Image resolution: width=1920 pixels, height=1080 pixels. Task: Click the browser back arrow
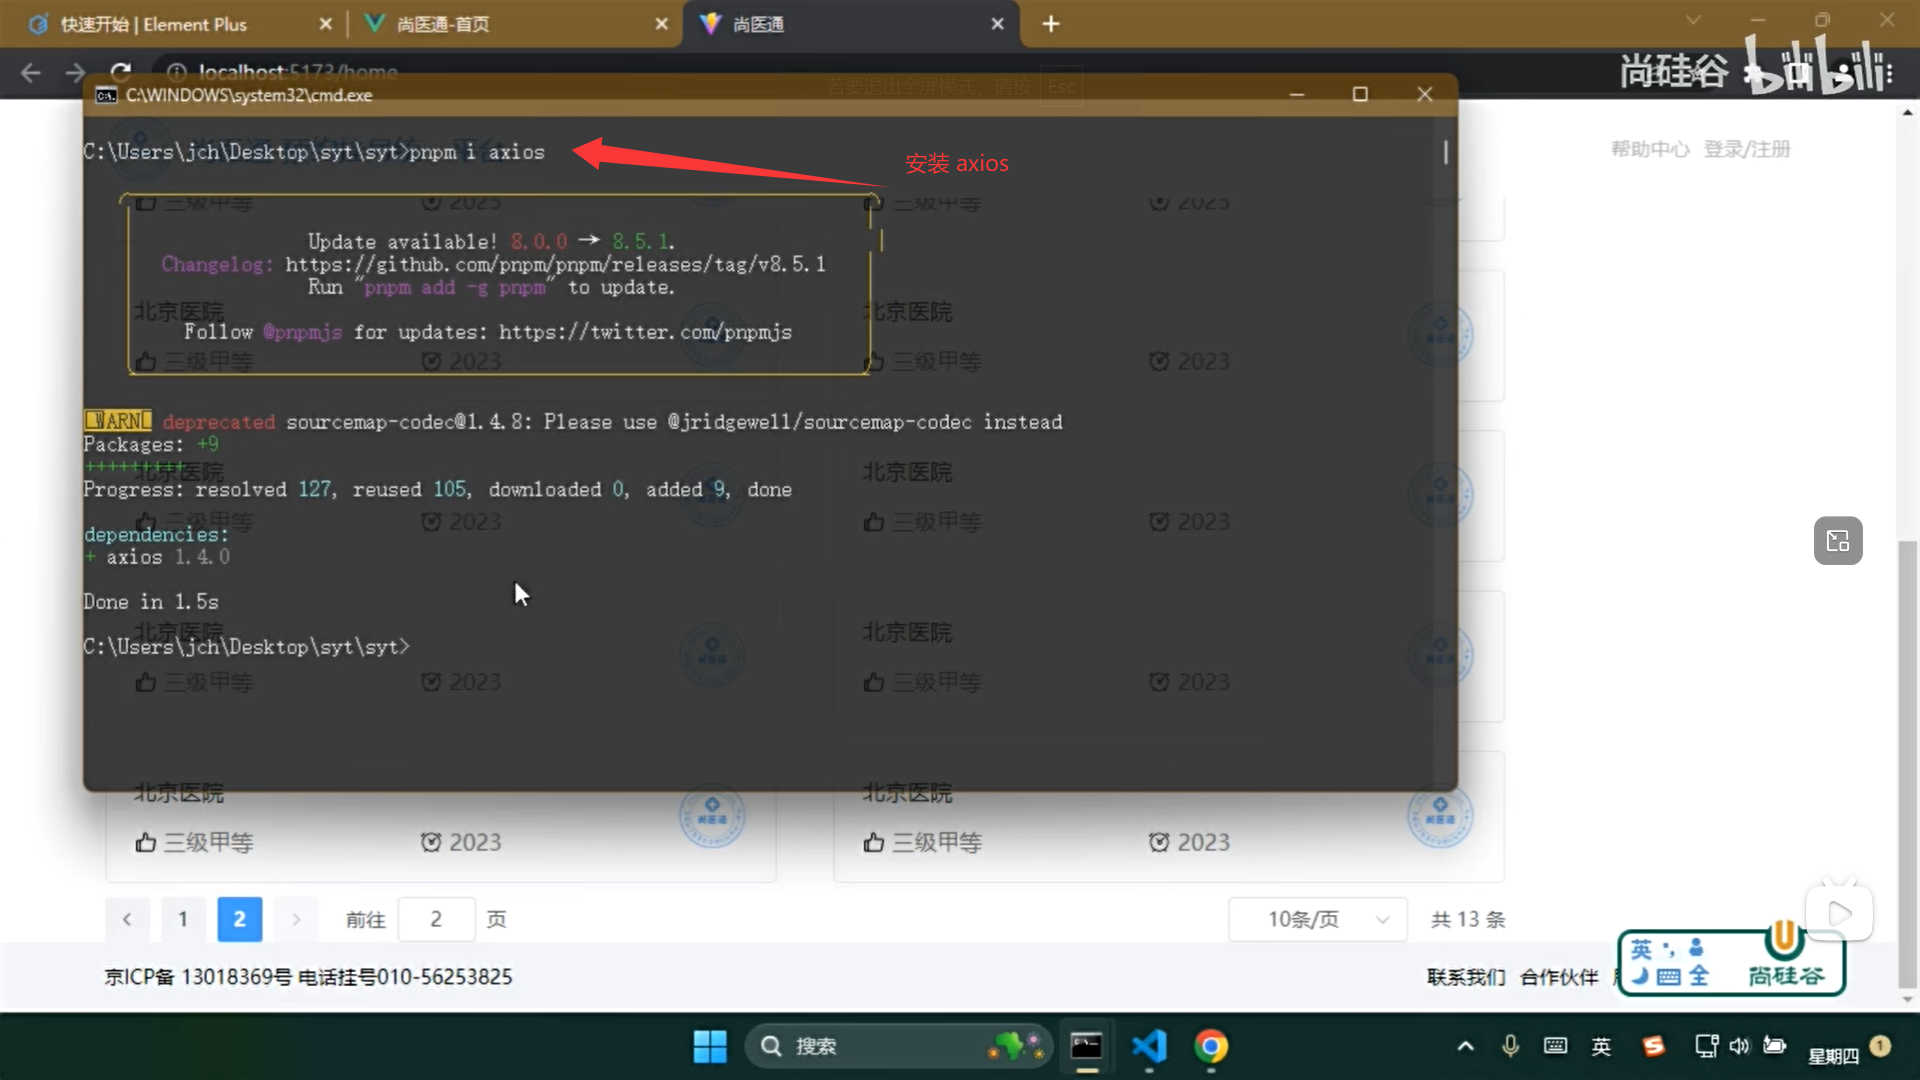pos(31,72)
